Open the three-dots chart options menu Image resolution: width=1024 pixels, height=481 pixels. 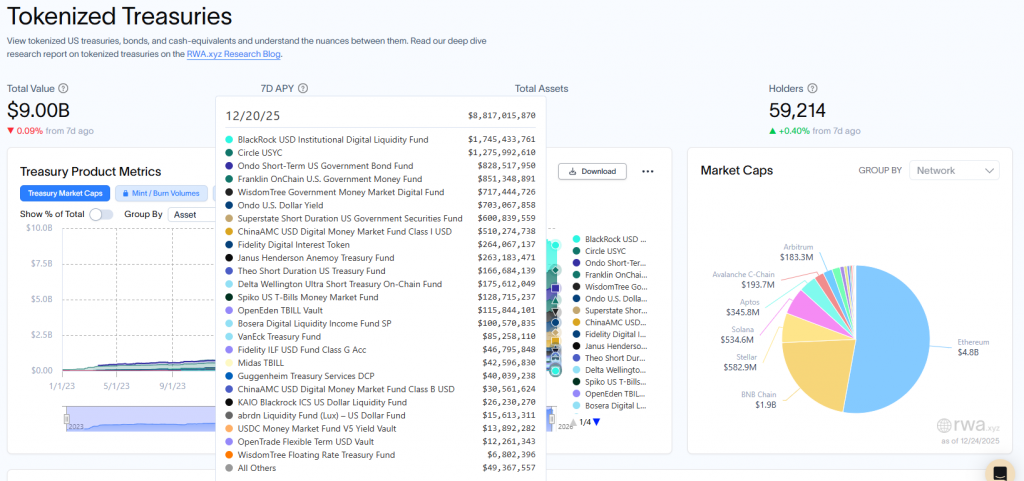coord(647,171)
